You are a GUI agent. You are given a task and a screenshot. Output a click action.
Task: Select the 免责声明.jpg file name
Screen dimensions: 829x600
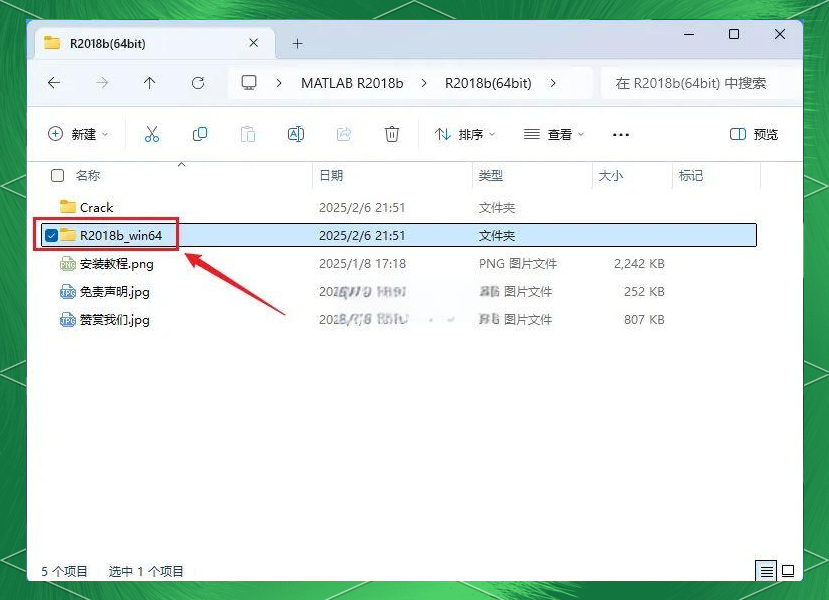115,291
